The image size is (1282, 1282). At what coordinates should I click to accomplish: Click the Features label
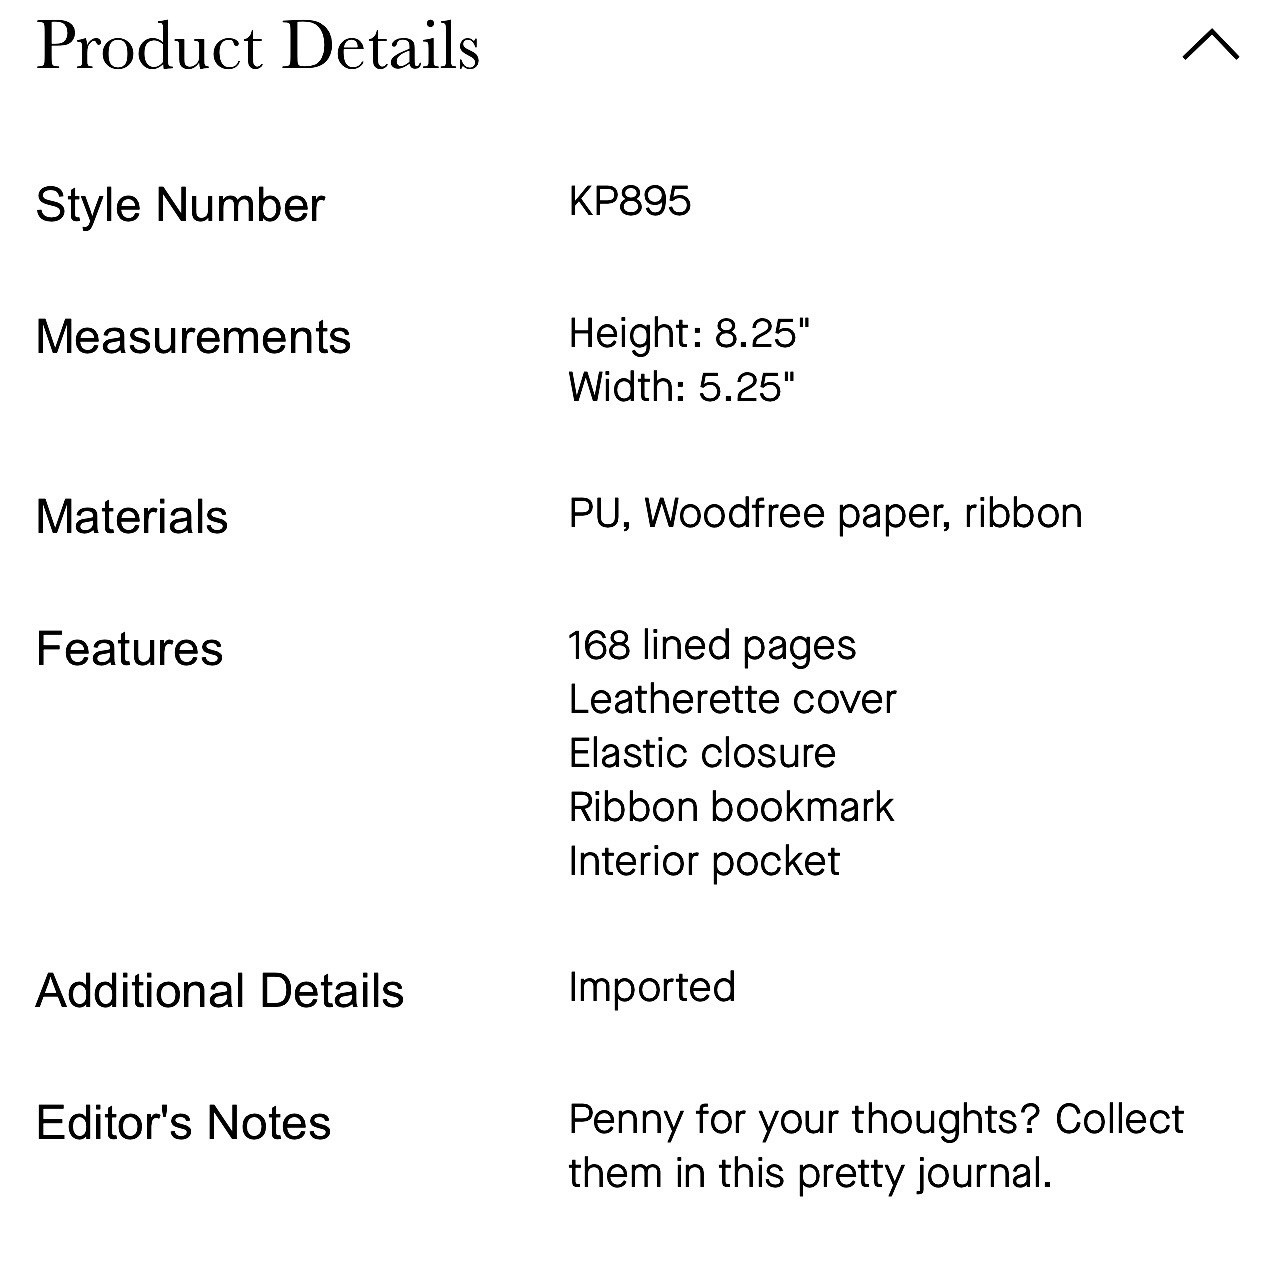129,649
